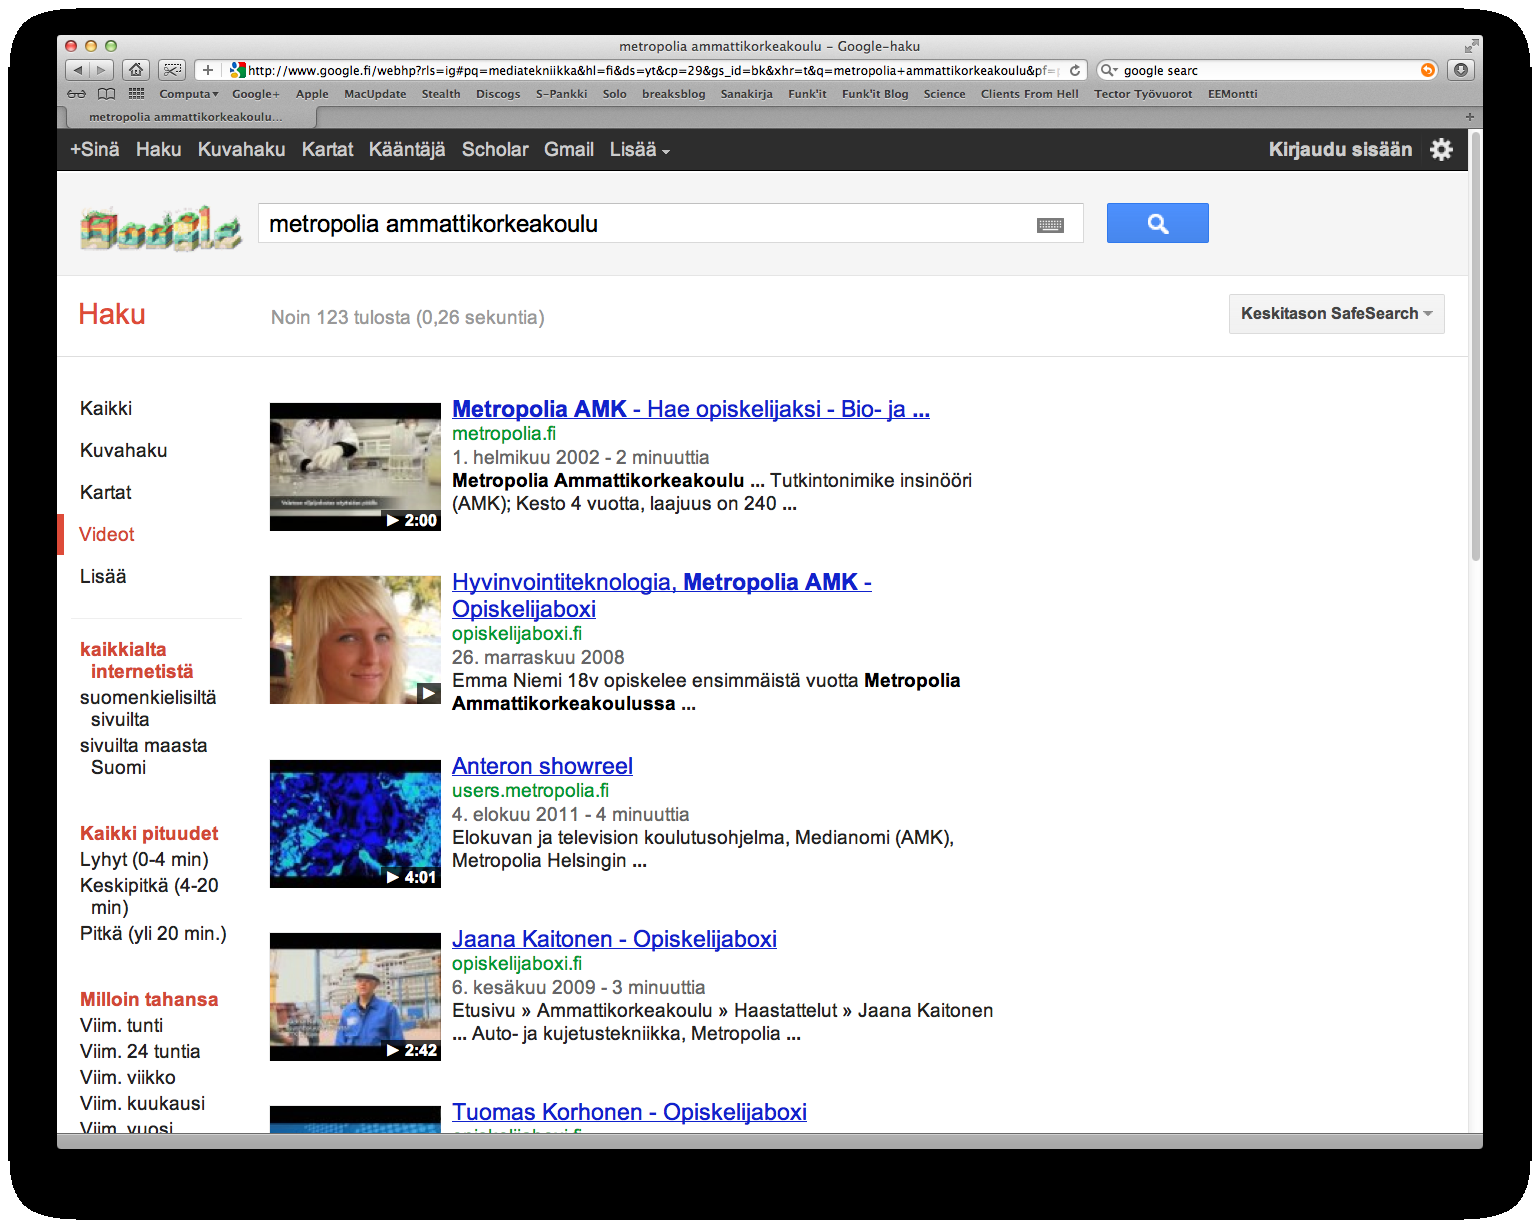This screenshot has height=1228, width=1540.
Task: Filter results by Viim. kuukausi
Action: 142,1103
